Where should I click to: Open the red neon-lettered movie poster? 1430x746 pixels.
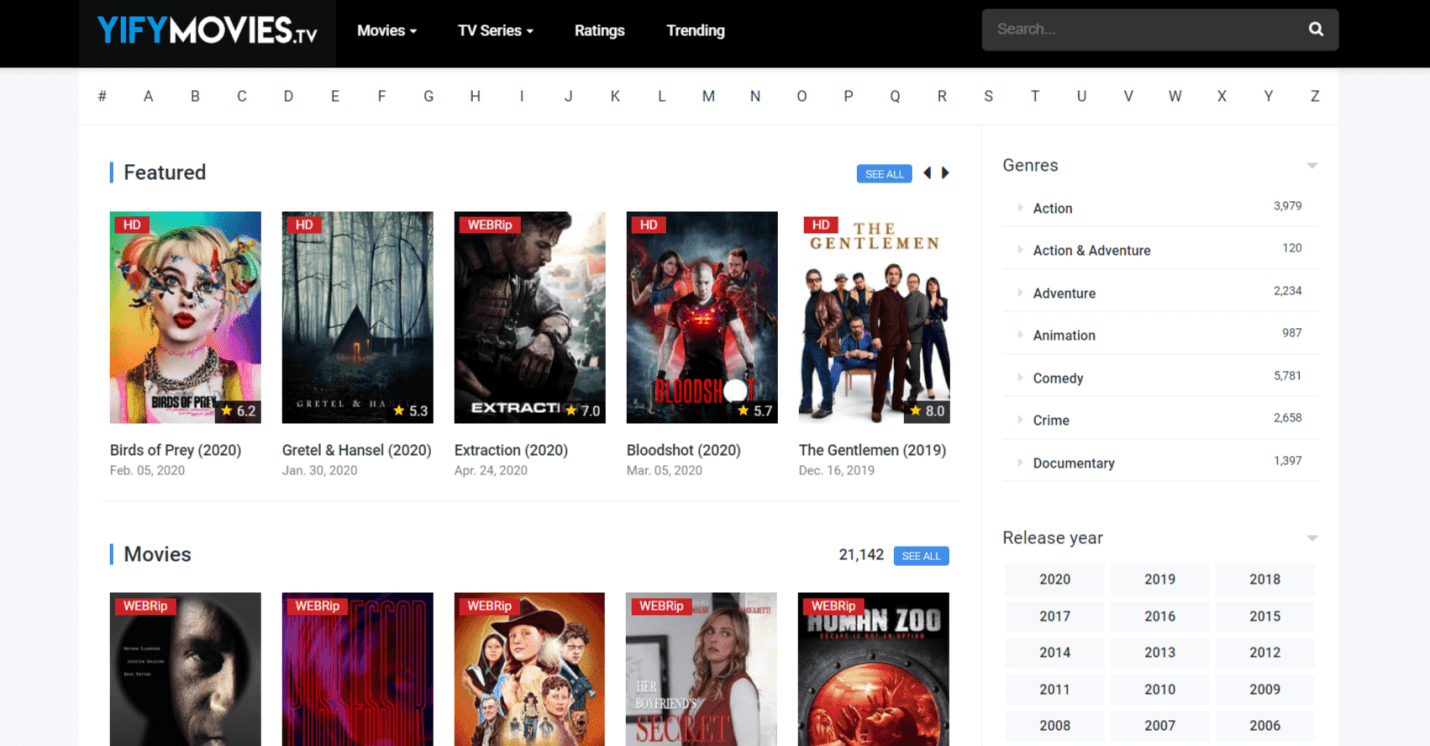coord(357,669)
